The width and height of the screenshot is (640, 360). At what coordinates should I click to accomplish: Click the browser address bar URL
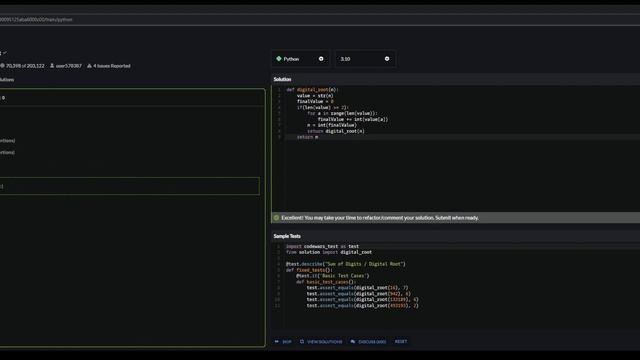36,19
